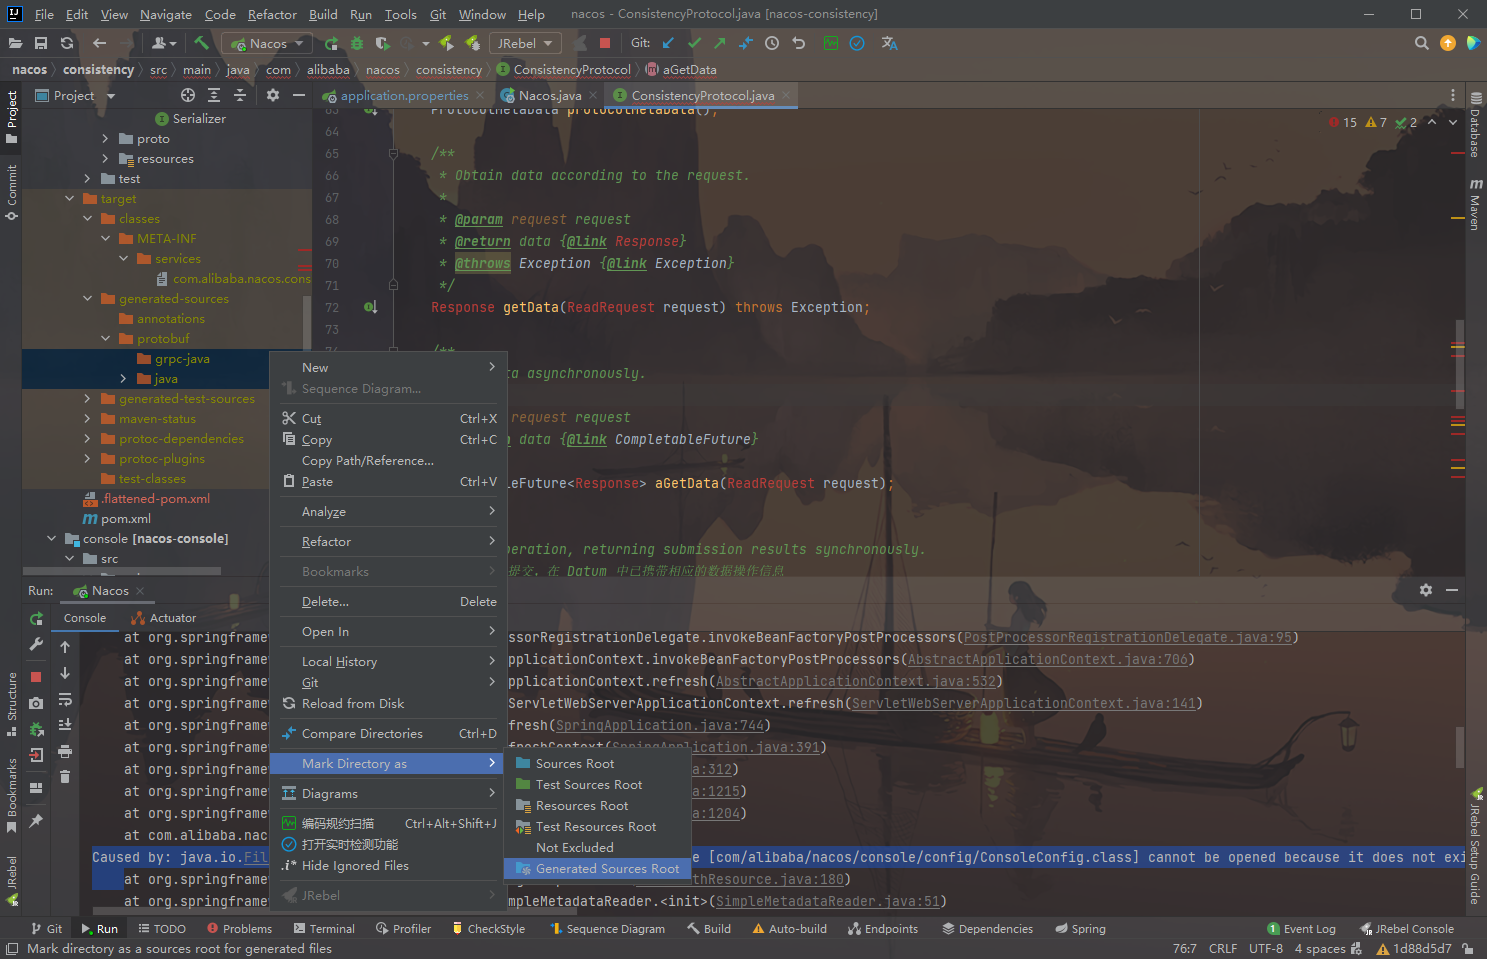This screenshot has width=1487, height=959.
Task: Expand the protoc-plugins folder
Action: coord(88,459)
